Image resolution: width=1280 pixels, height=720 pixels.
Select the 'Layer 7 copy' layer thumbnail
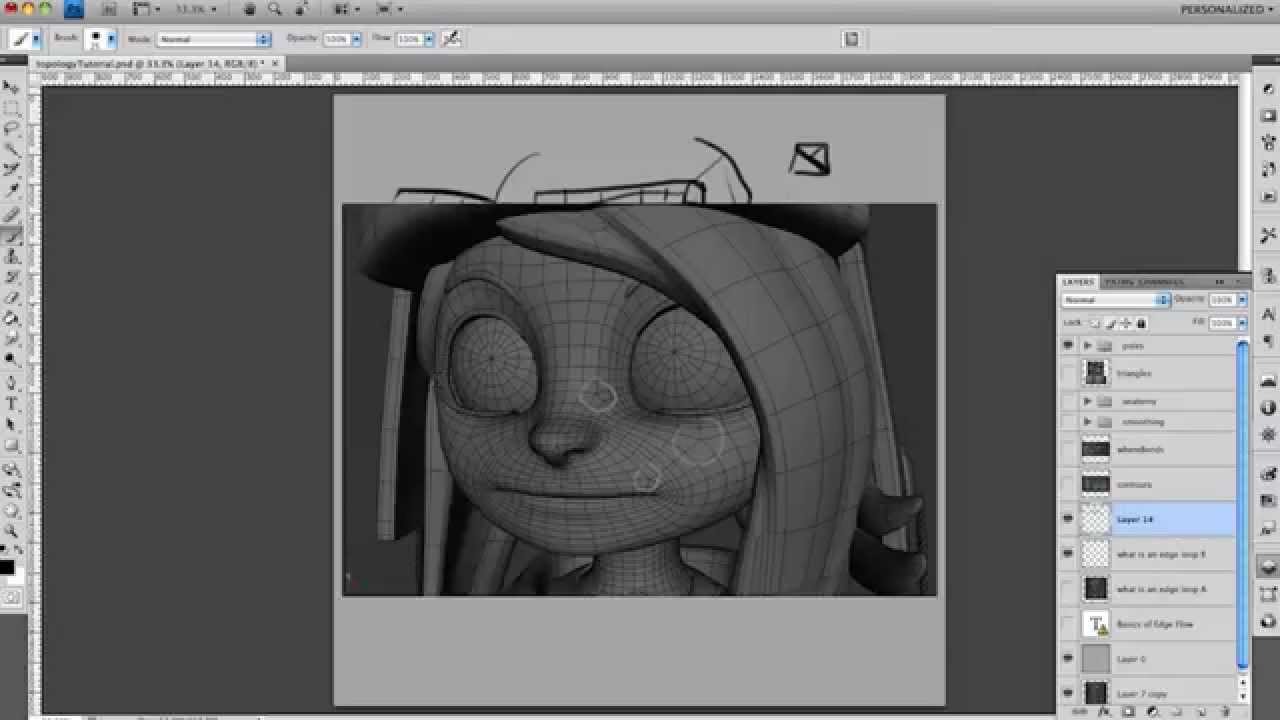[1097, 693]
